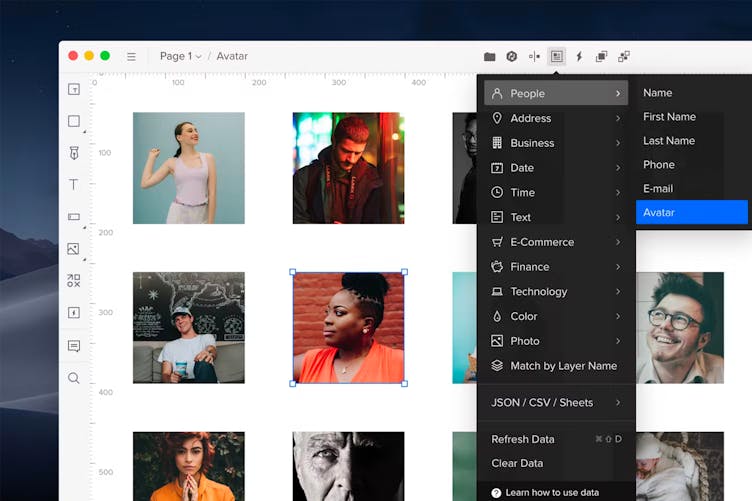The height and width of the screenshot is (501, 752).
Task: Open the People data category
Action: point(556,93)
